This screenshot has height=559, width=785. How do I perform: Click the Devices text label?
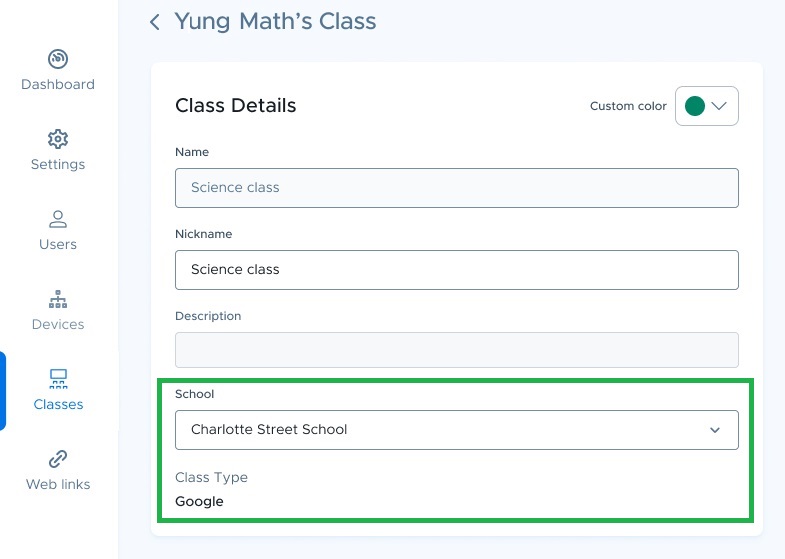point(58,324)
